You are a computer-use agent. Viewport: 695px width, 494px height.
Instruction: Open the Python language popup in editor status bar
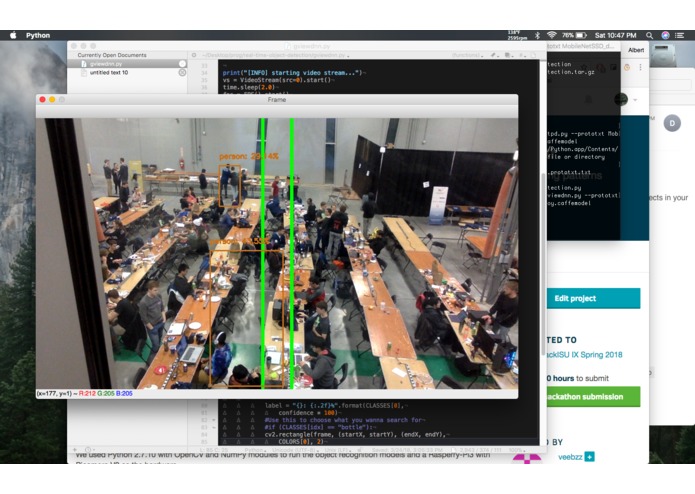(255, 450)
